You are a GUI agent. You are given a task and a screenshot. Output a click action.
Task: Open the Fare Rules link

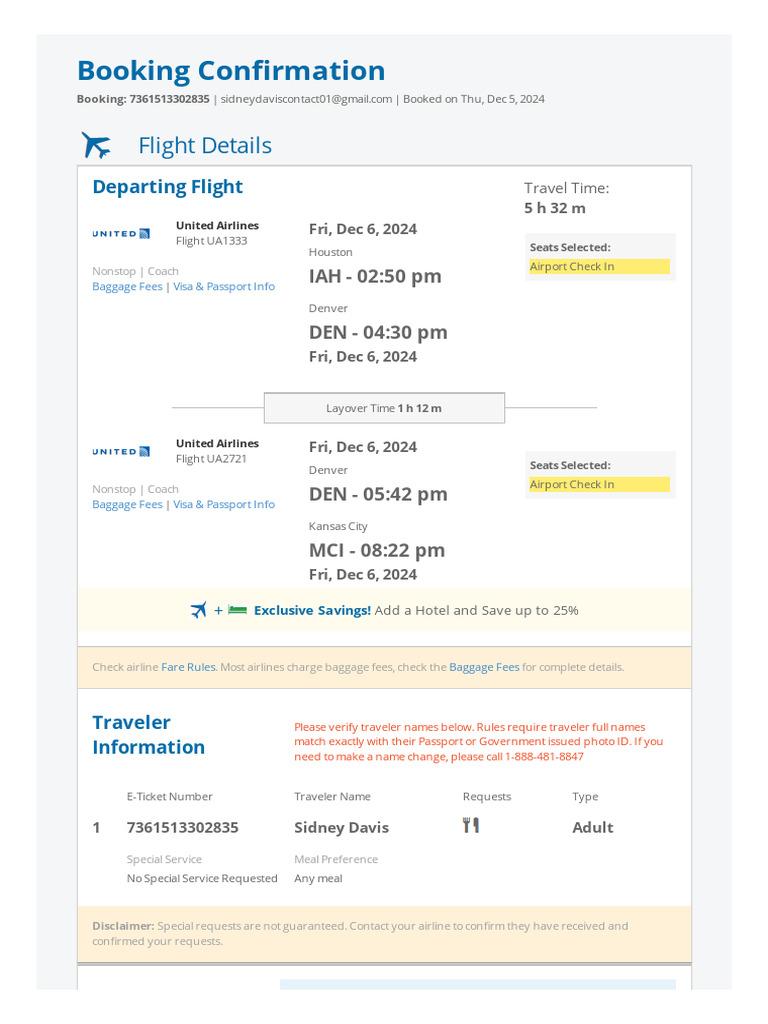[x=188, y=667]
